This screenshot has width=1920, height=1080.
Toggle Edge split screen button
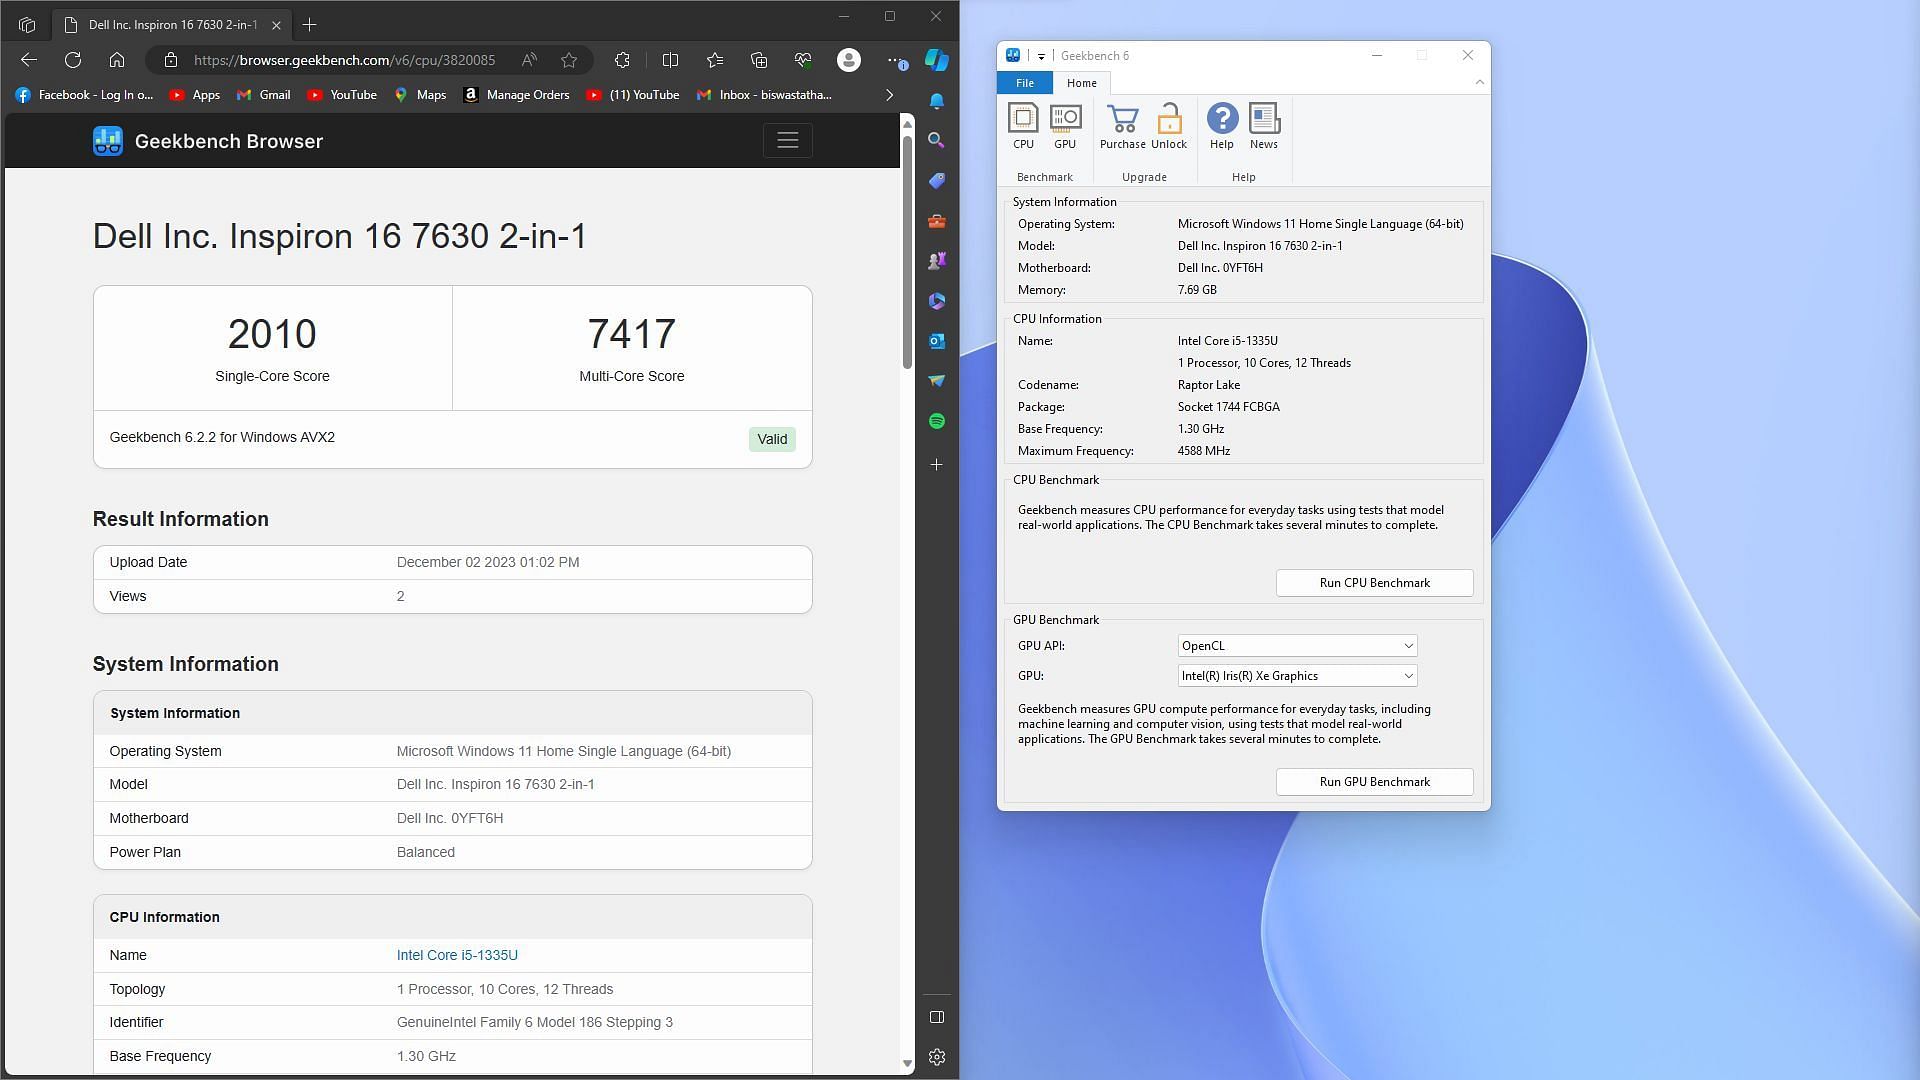[670, 60]
